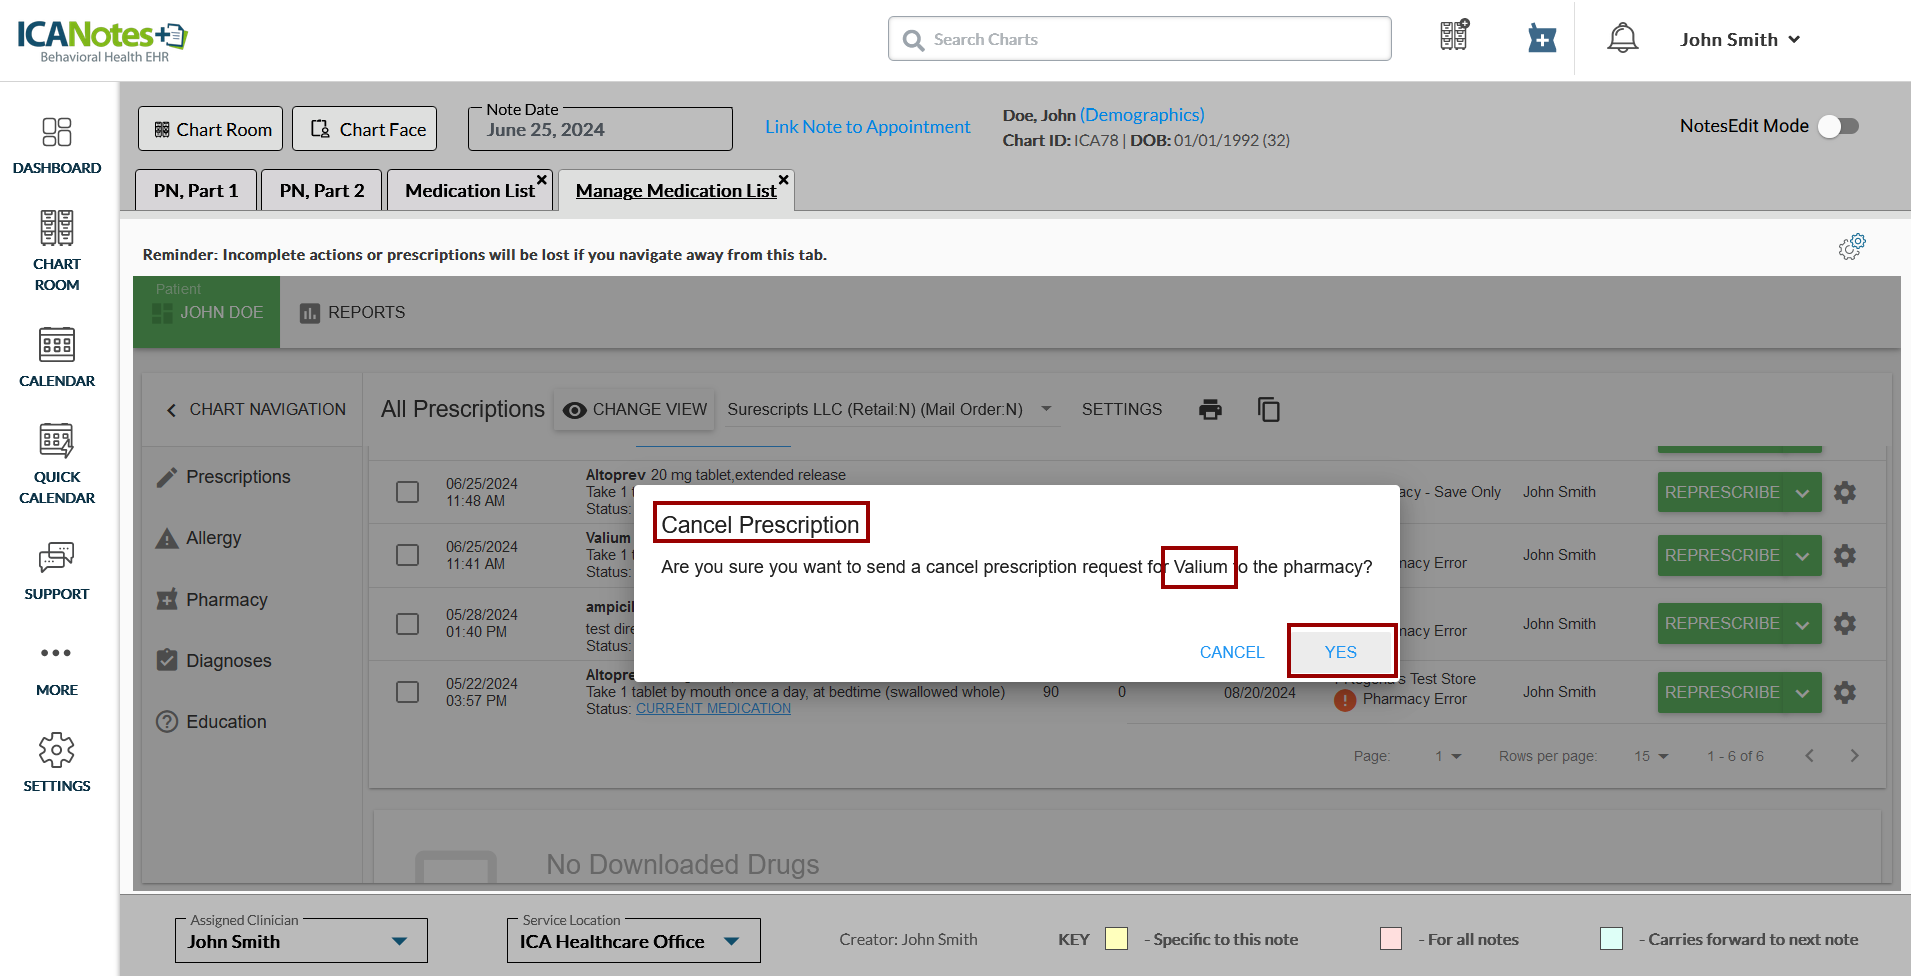Screen dimensions: 1911x976
Task: Open the Service Location dropdown
Action: tap(731, 941)
